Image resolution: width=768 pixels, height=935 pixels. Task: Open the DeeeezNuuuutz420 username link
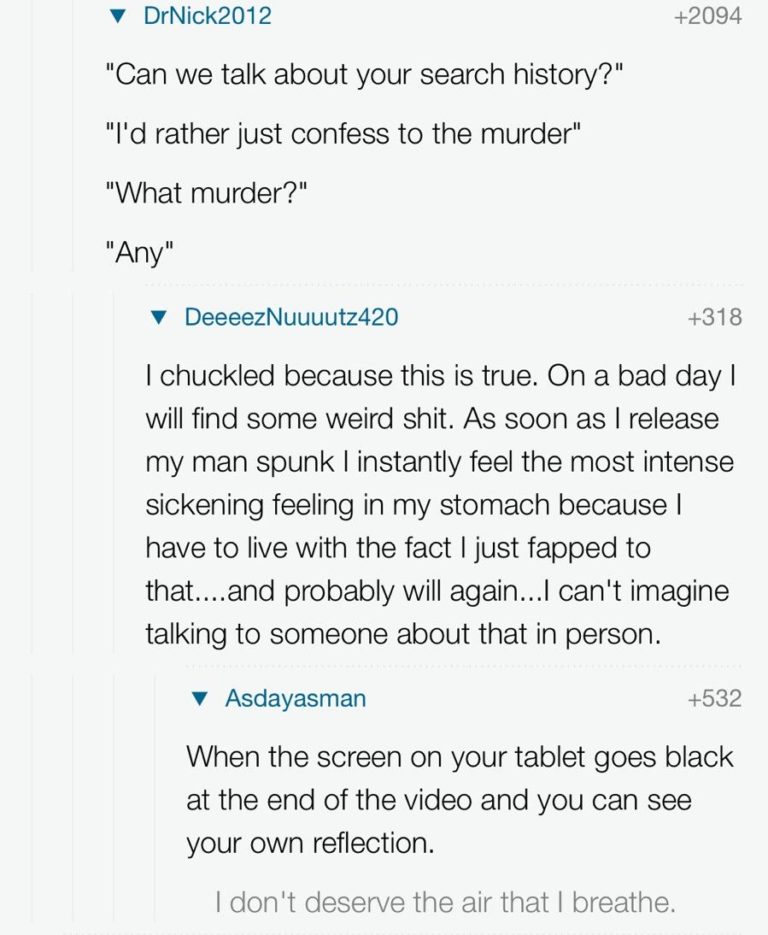click(291, 317)
